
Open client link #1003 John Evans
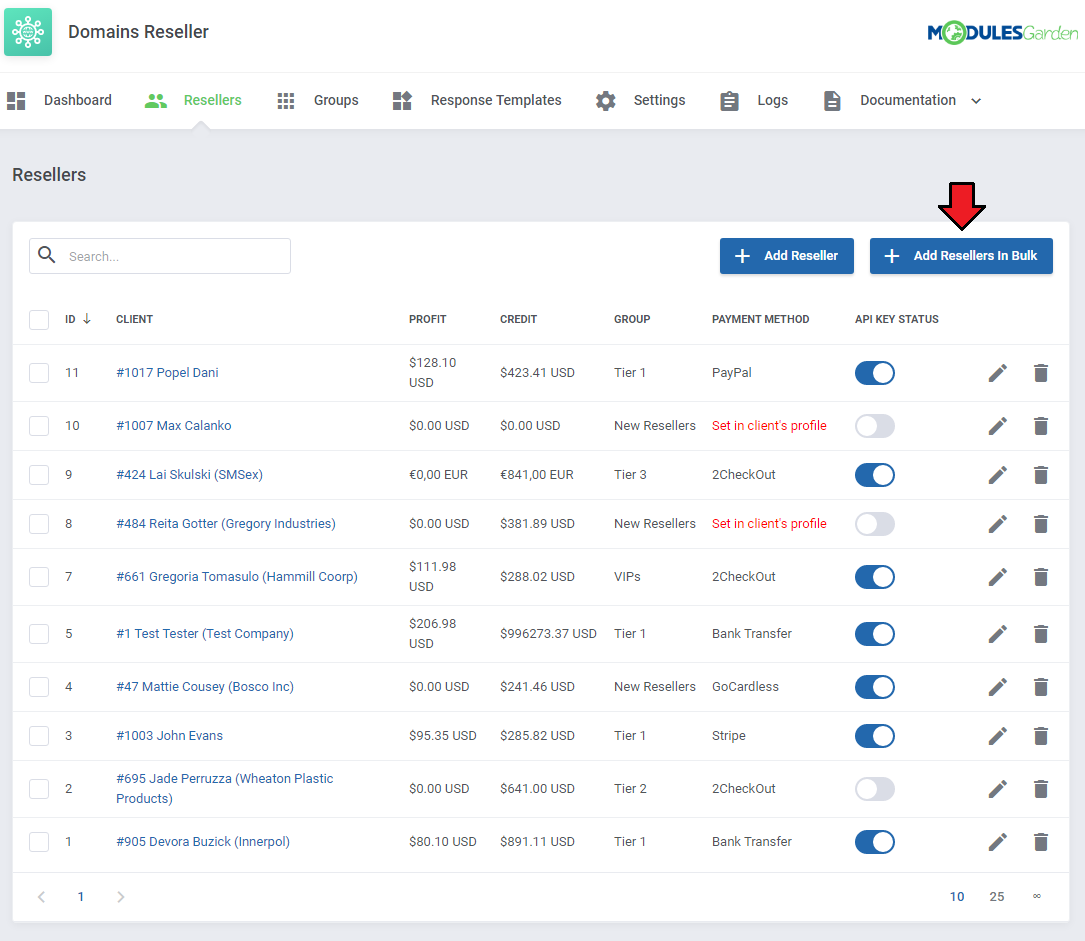click(170, 736)
